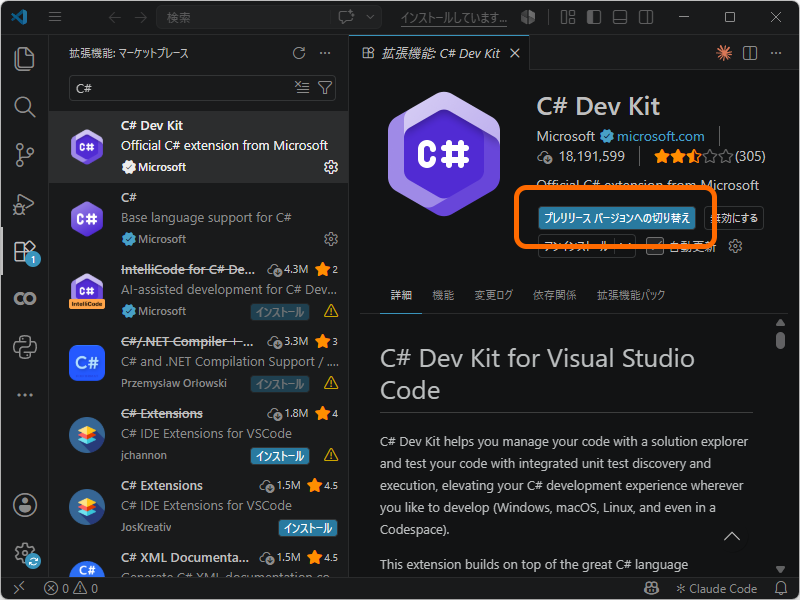Install the C#/.NET Compiler extension
This screenshot has width=800, height=600.
tap(280, 384)
